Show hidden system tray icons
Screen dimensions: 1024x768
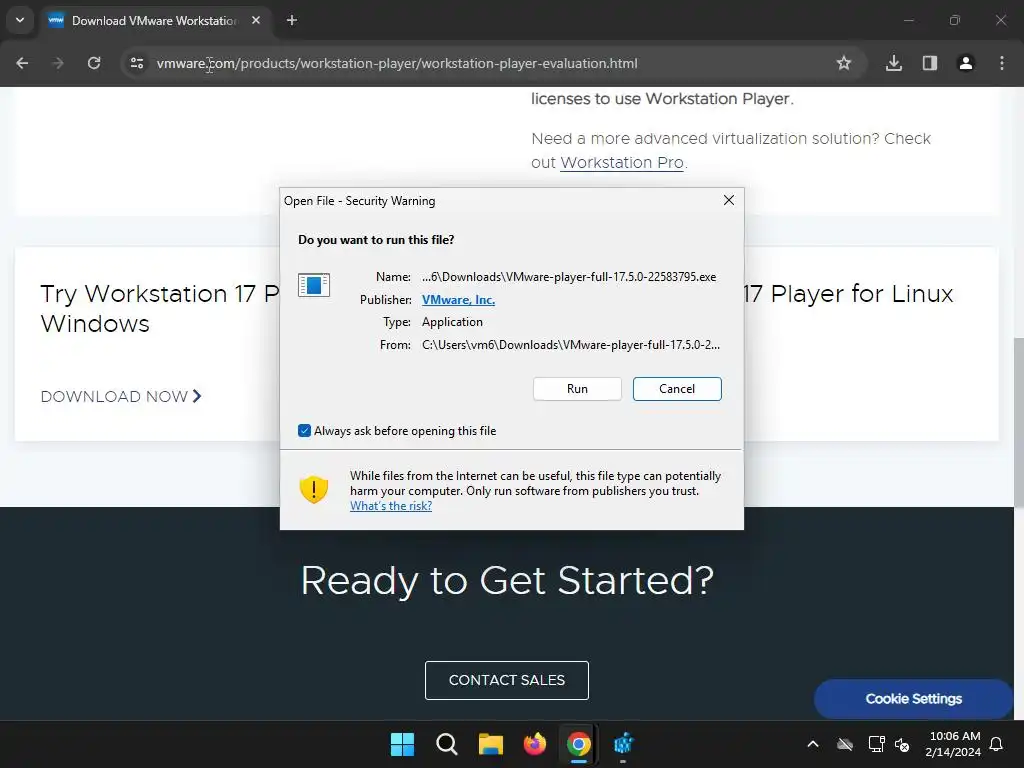pos(813,744)
